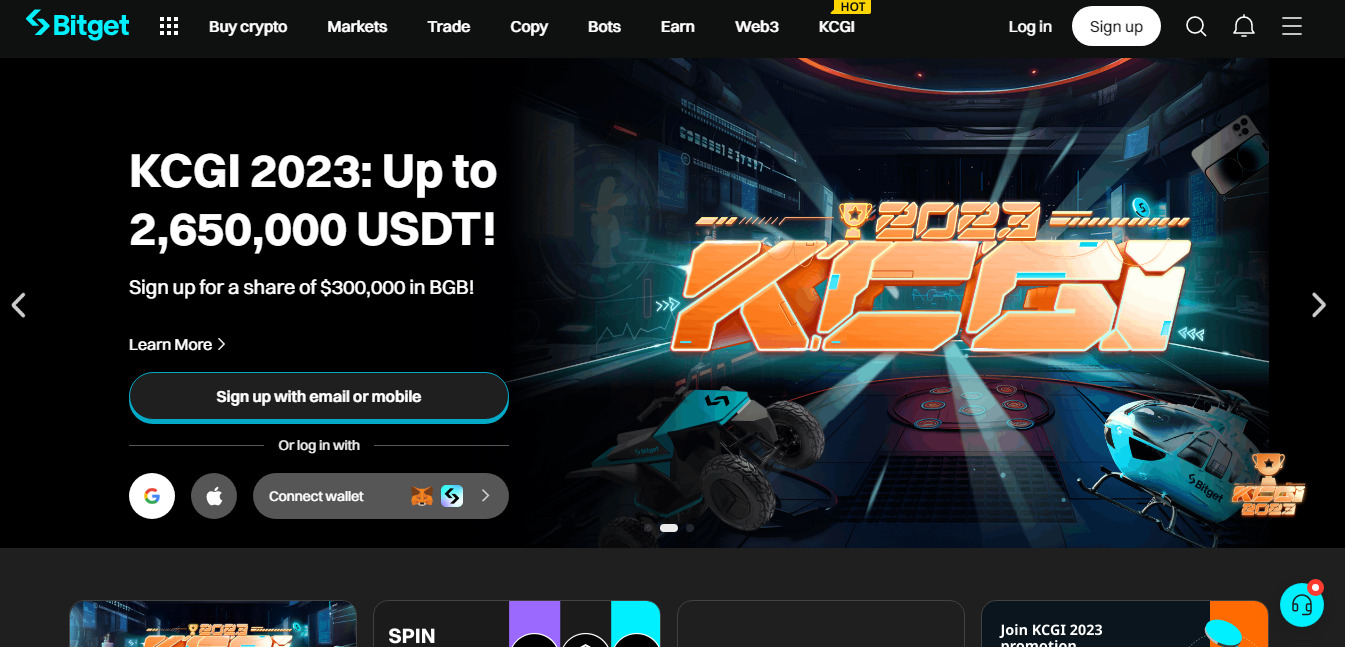
Task: Log in with the Apple icon
Action: coord(214,496)
